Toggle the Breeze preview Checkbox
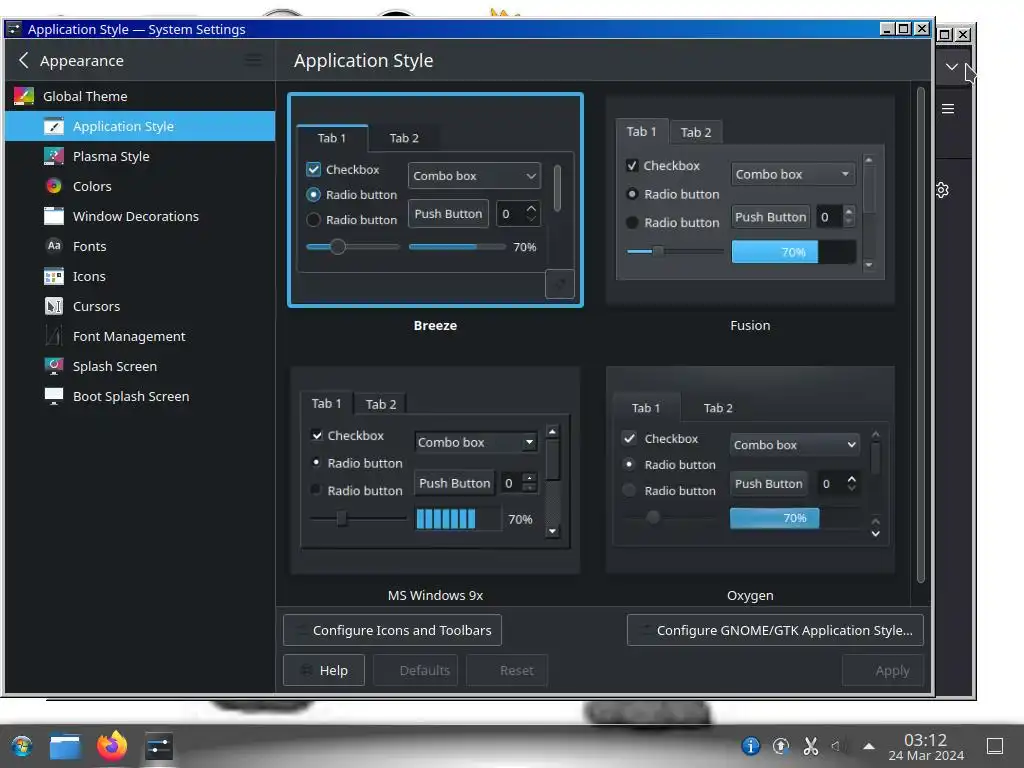The height and width of the screenshot is (768, 1024). [x=313, y=170]
